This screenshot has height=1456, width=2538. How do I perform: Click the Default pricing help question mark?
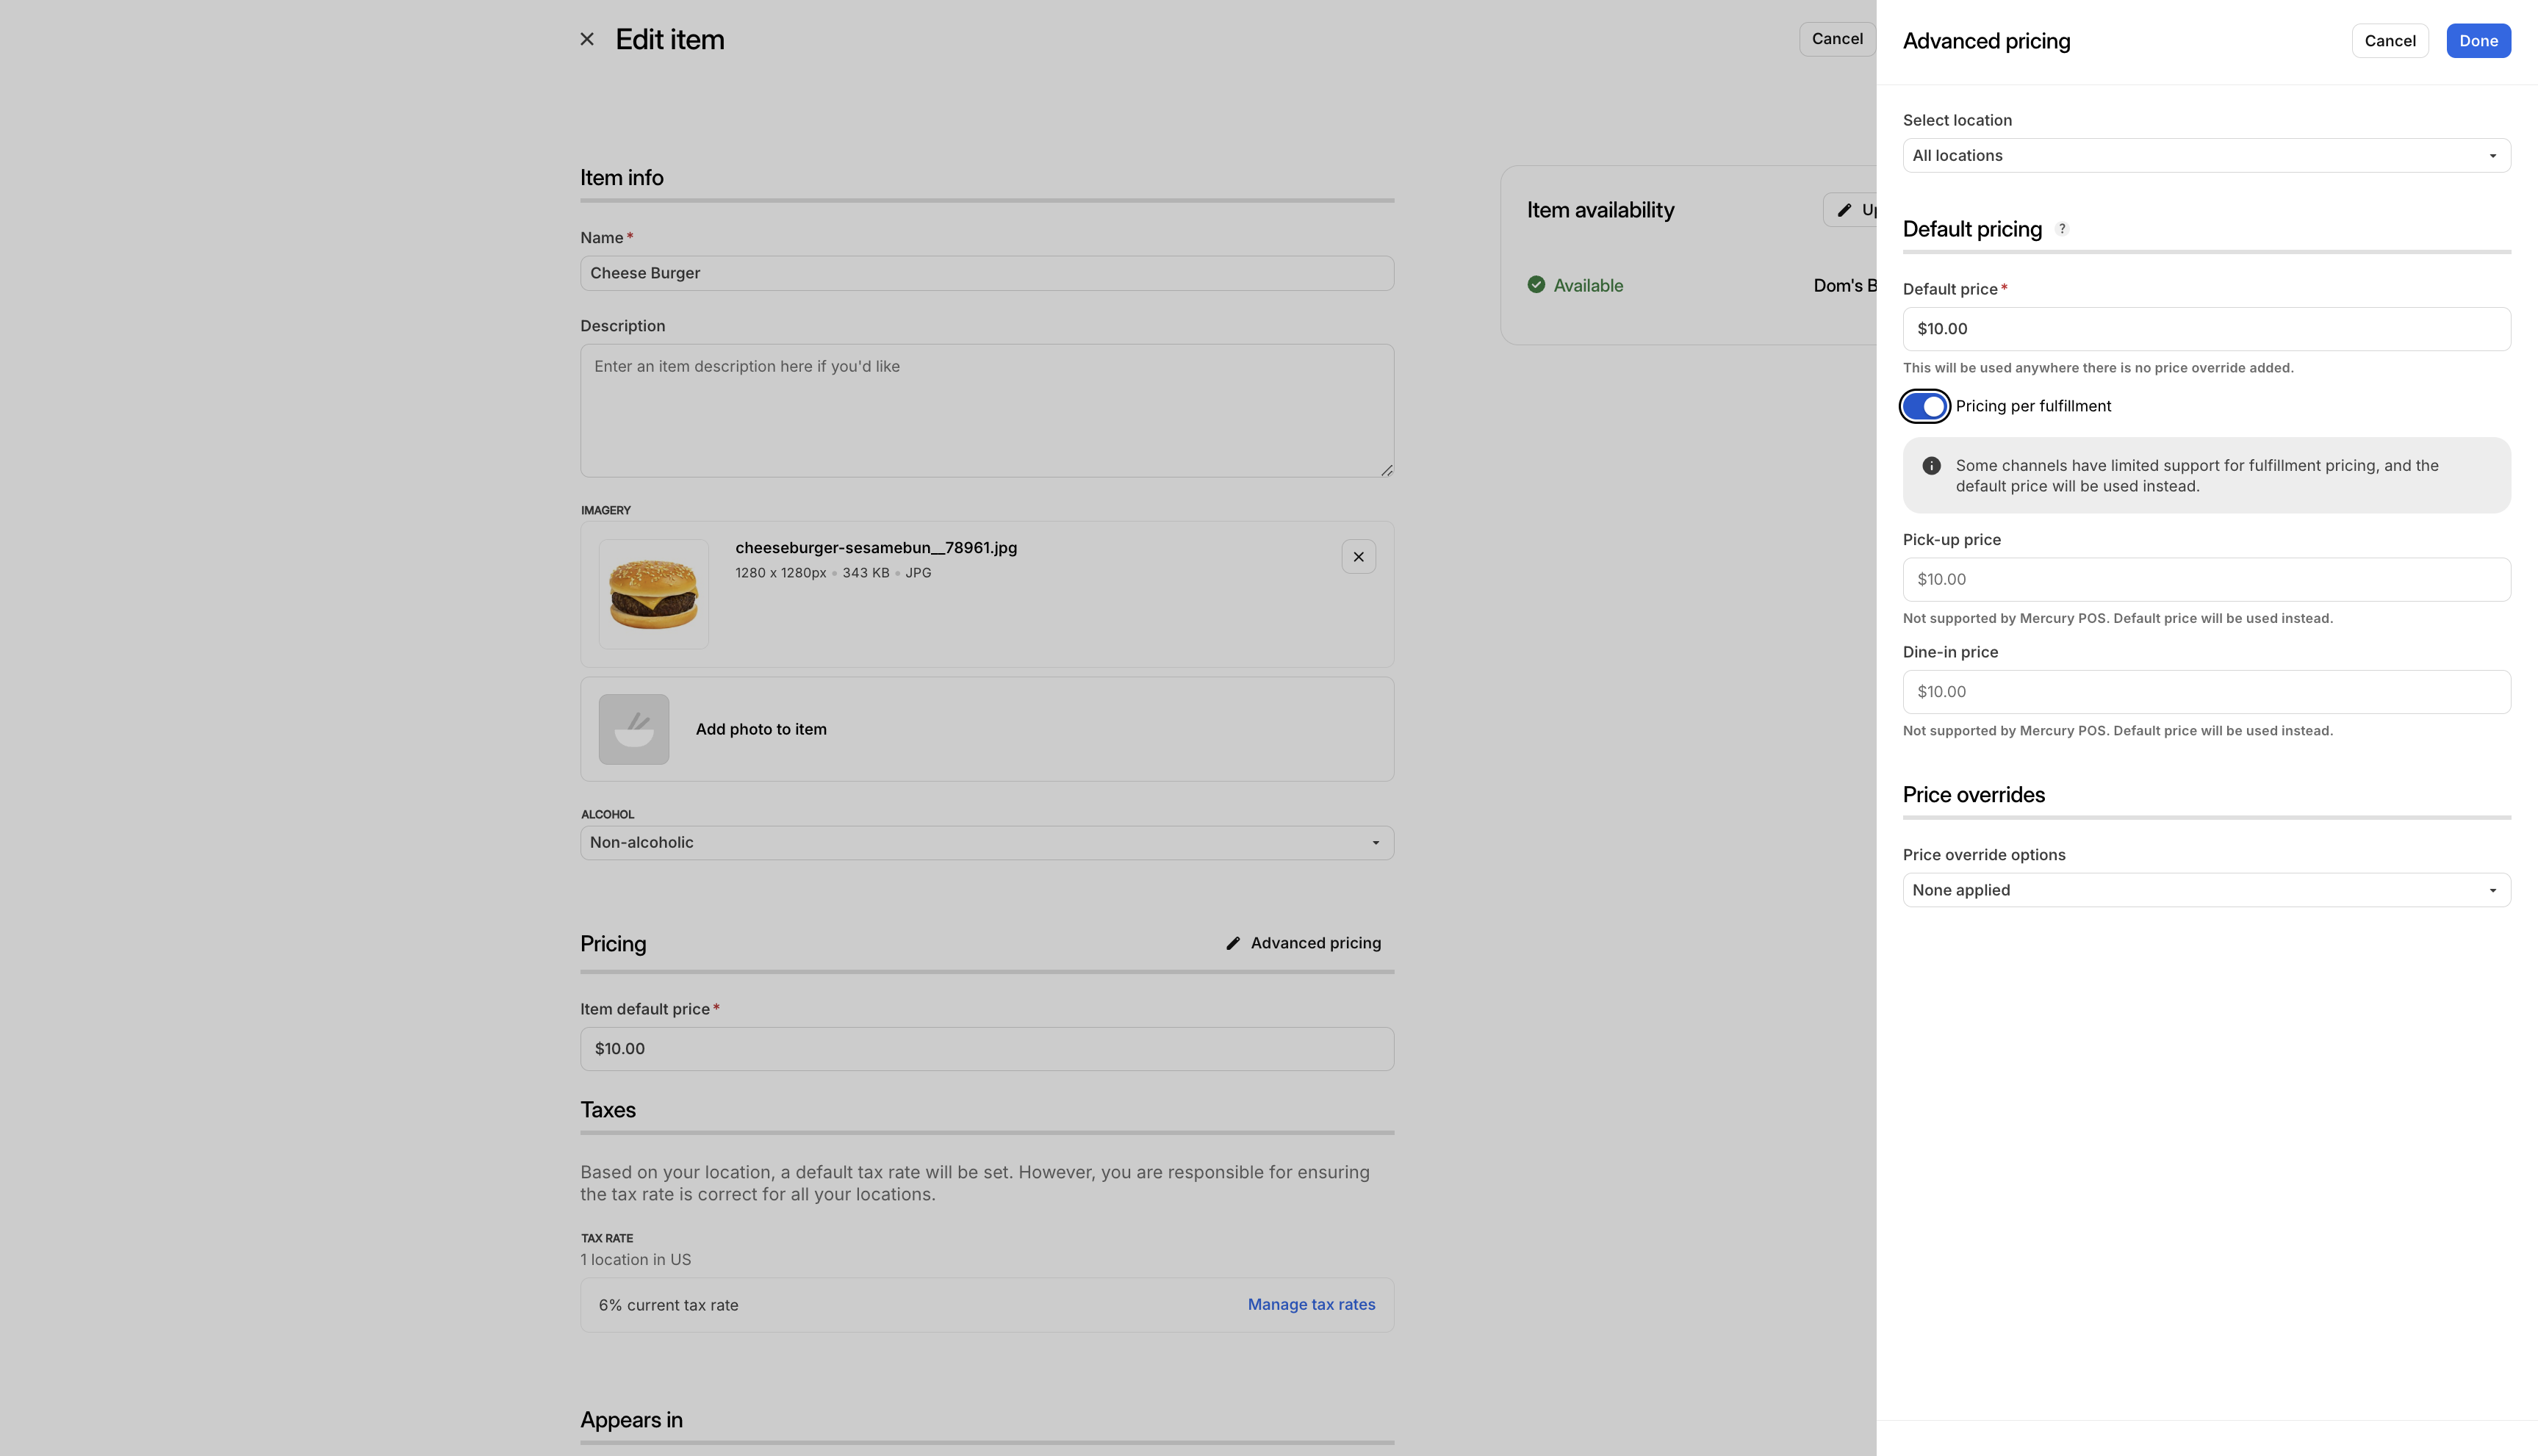click(2062, 229)
